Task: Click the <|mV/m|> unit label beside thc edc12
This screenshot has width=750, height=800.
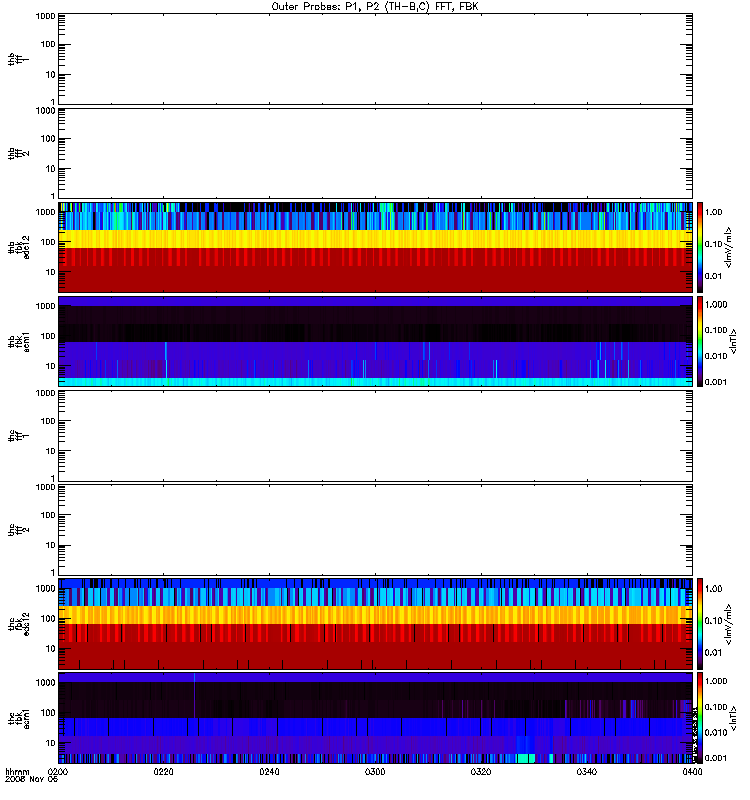Action: [x=729, y=624]
